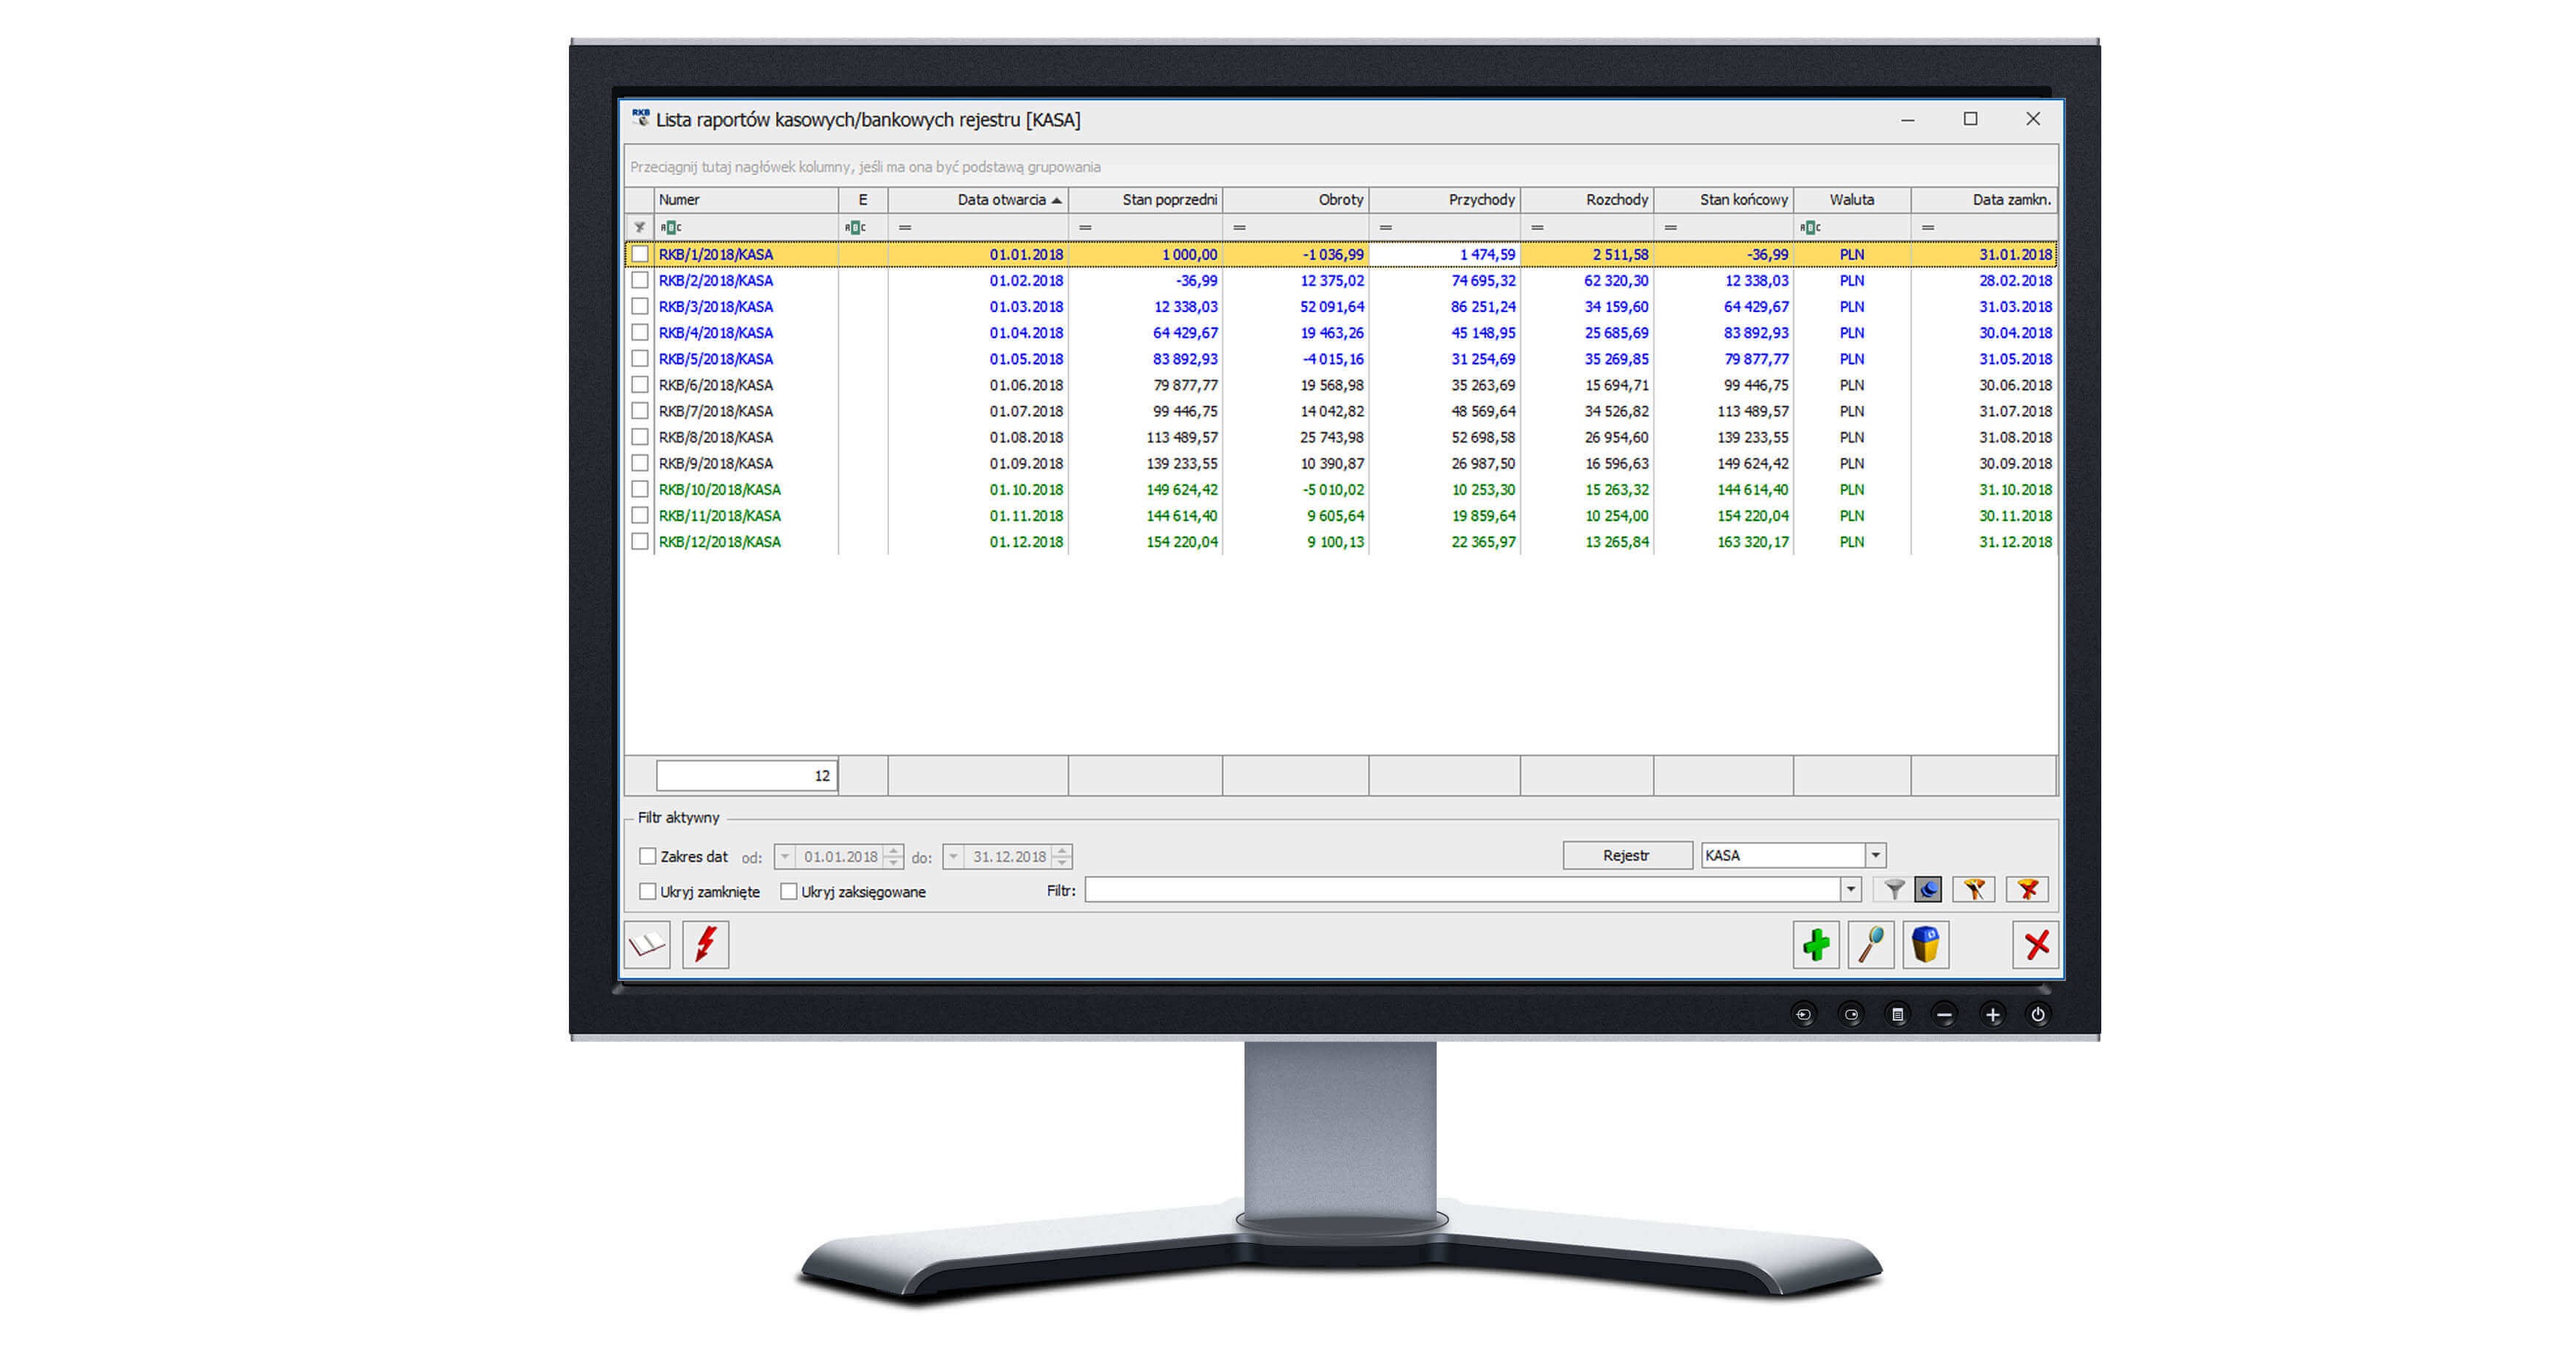Click equals filter operator under Stan poprzedni
2576x1360 pixels.
(x=1085, y=228)
